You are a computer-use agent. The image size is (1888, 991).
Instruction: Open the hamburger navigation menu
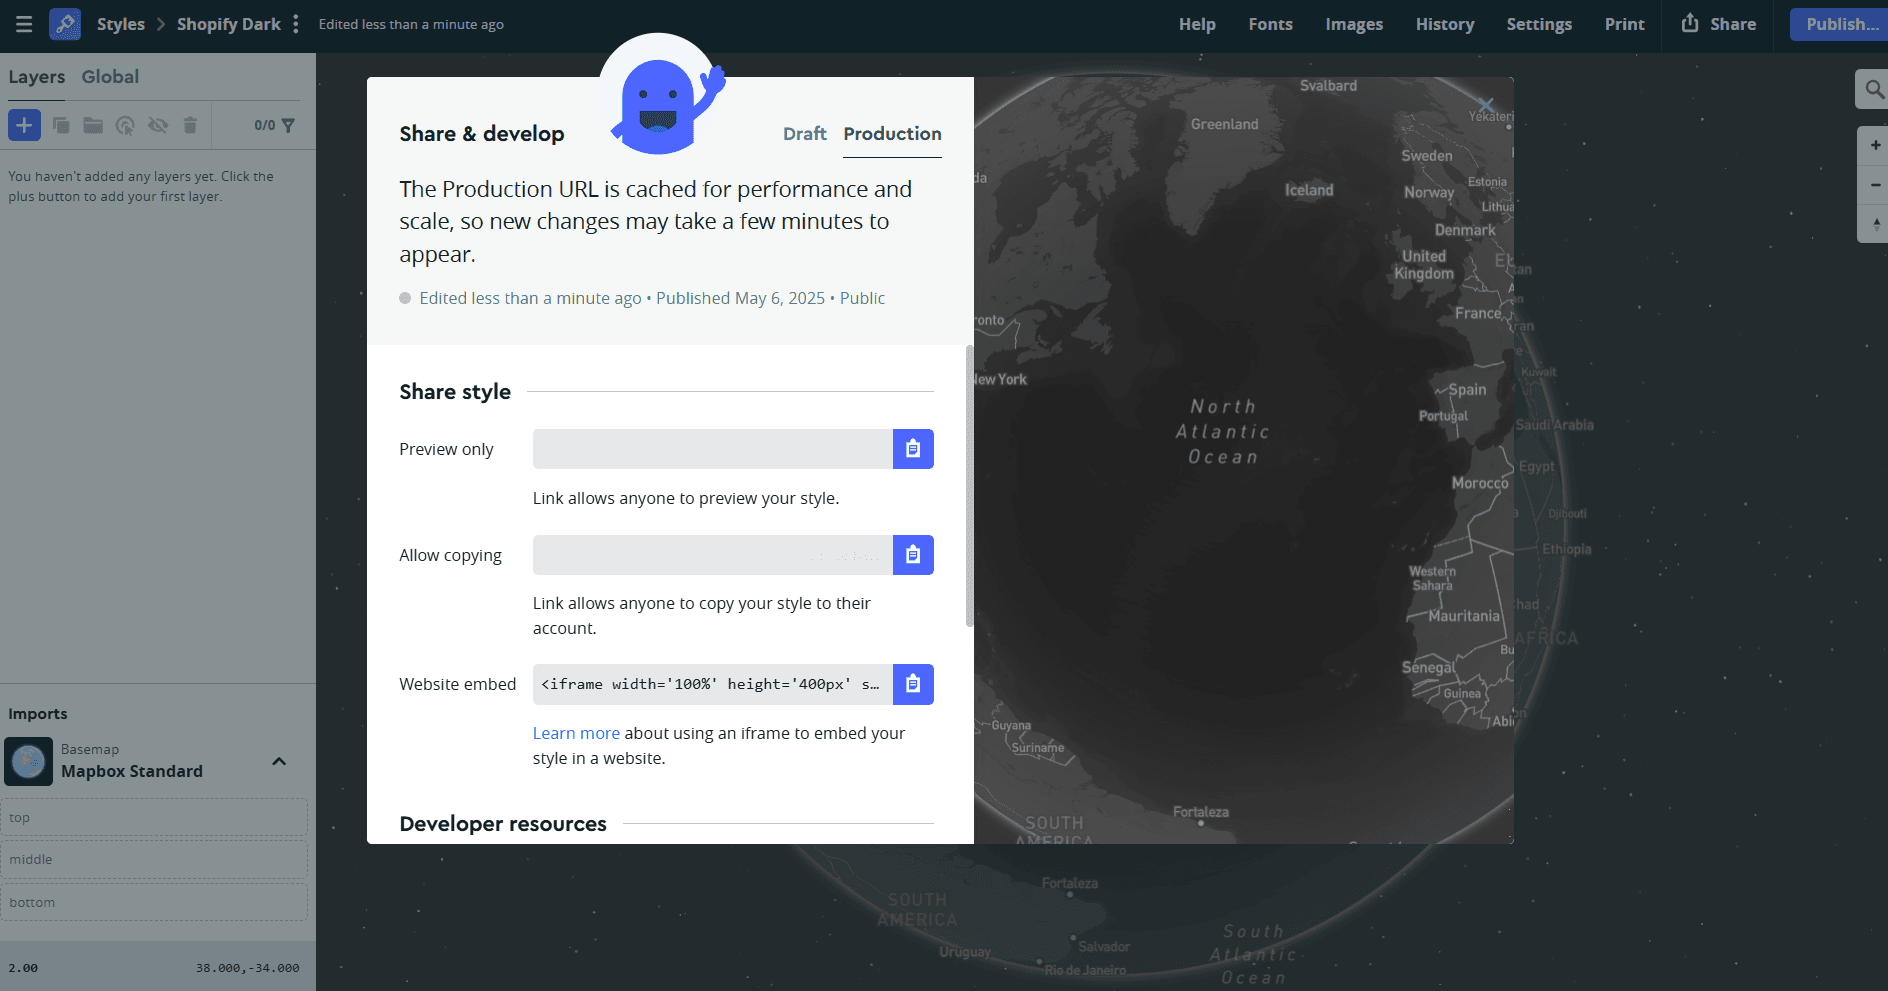click(x=24, y=24)
